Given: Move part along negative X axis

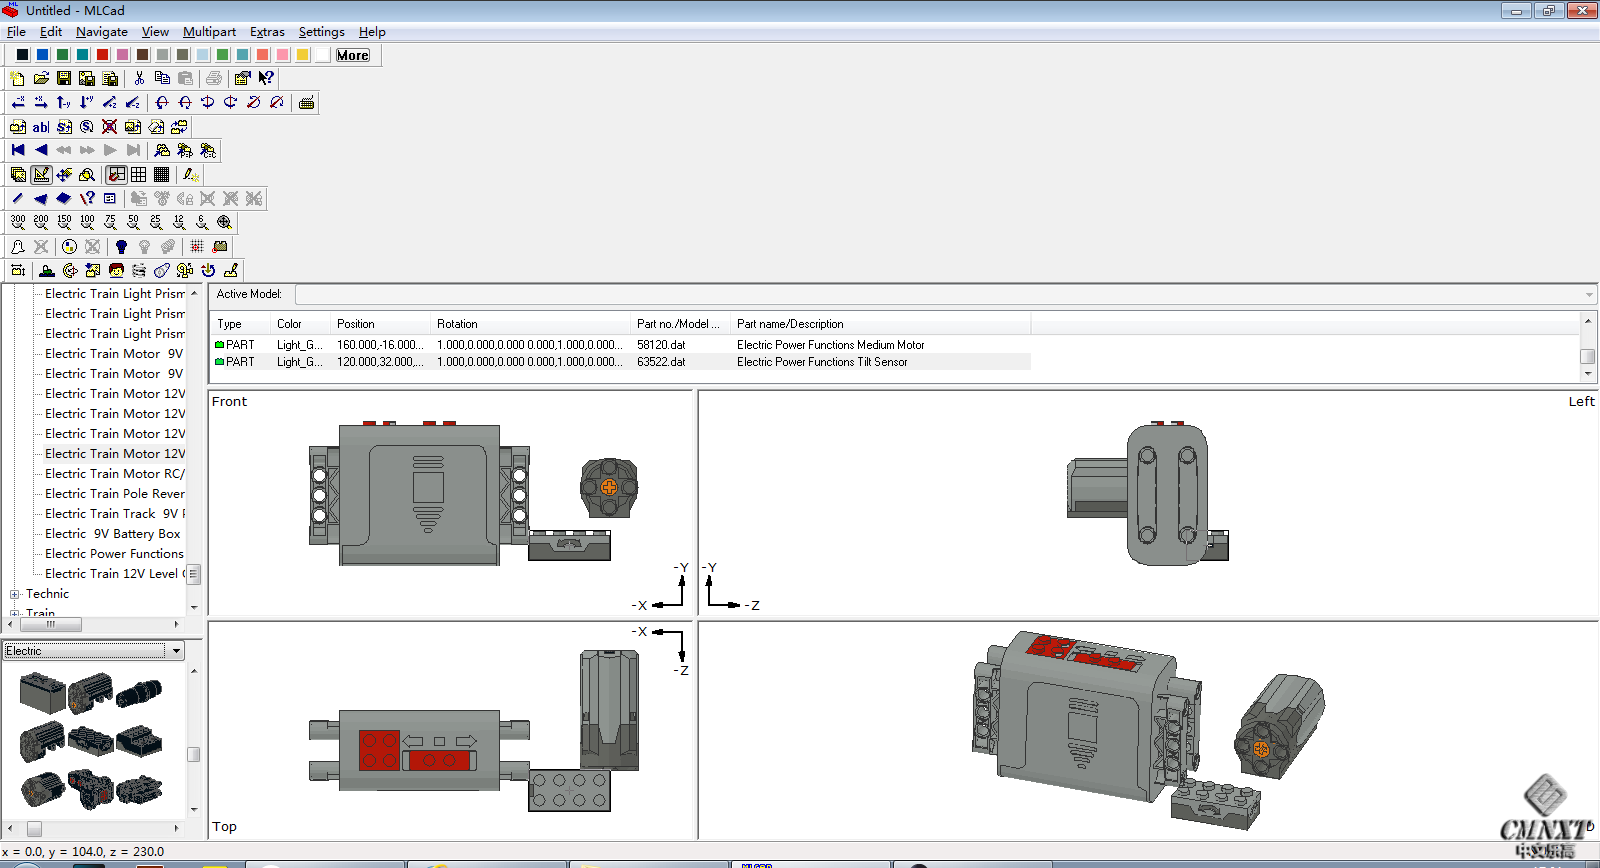Looking at the screenshot, I should coord(18,102).
